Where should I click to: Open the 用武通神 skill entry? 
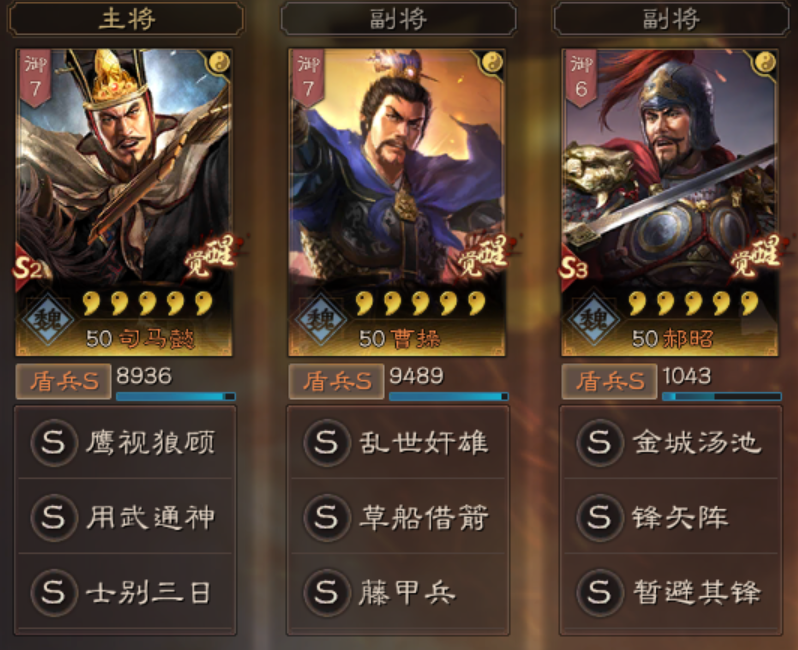click(125, 517)
